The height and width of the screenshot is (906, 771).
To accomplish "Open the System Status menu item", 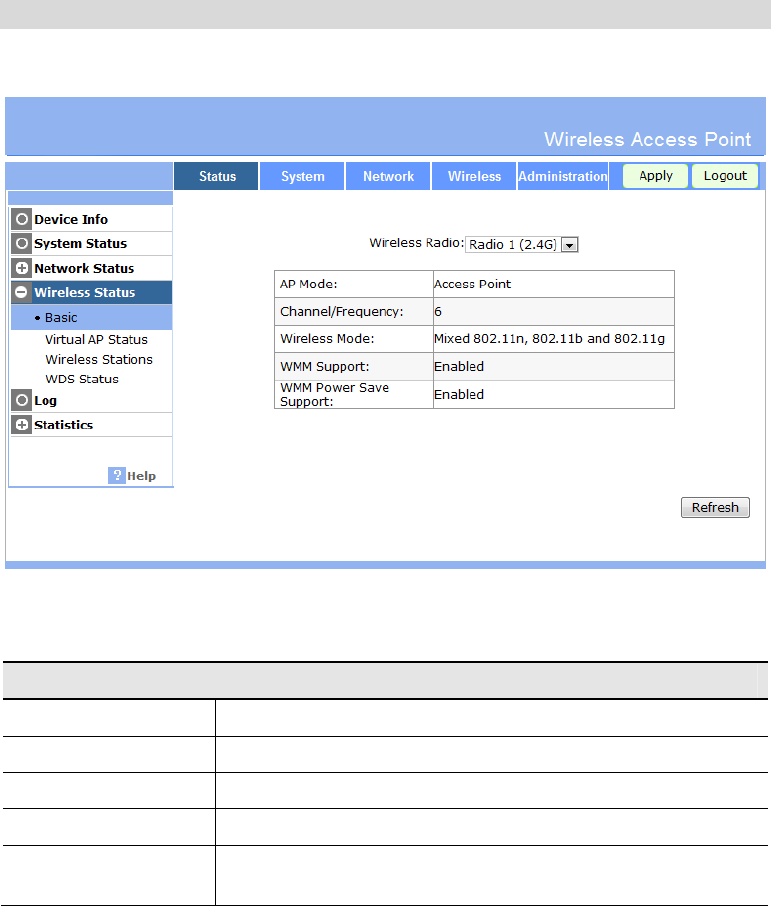I will (80, 243).
